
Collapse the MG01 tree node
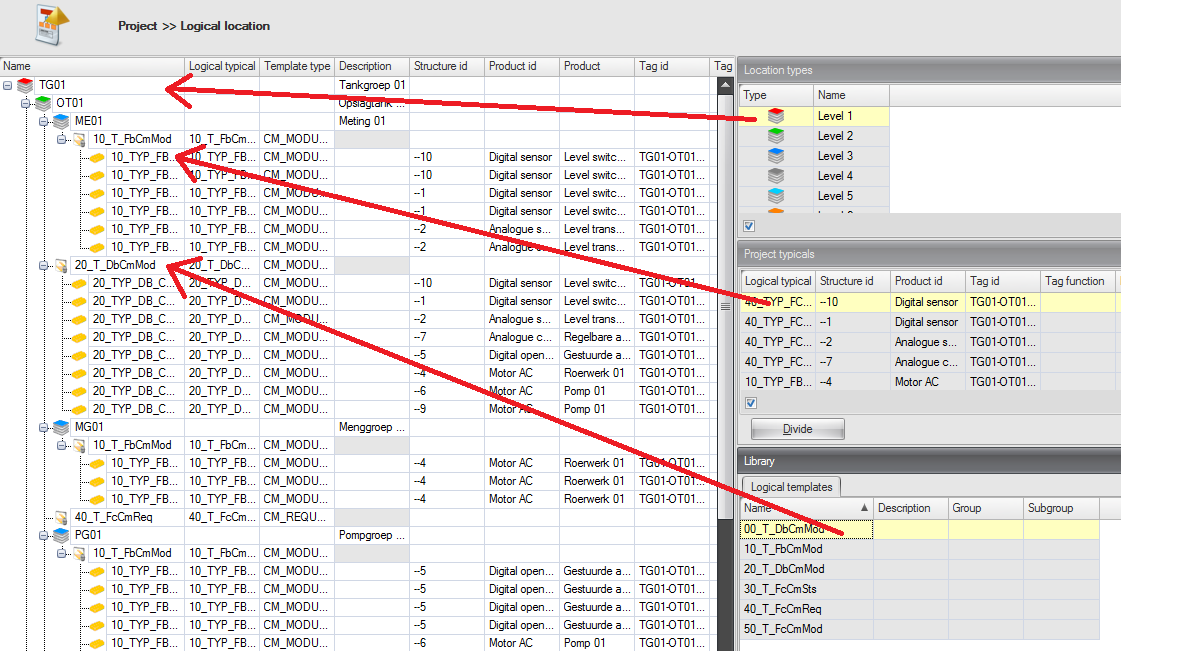point(43,427)
